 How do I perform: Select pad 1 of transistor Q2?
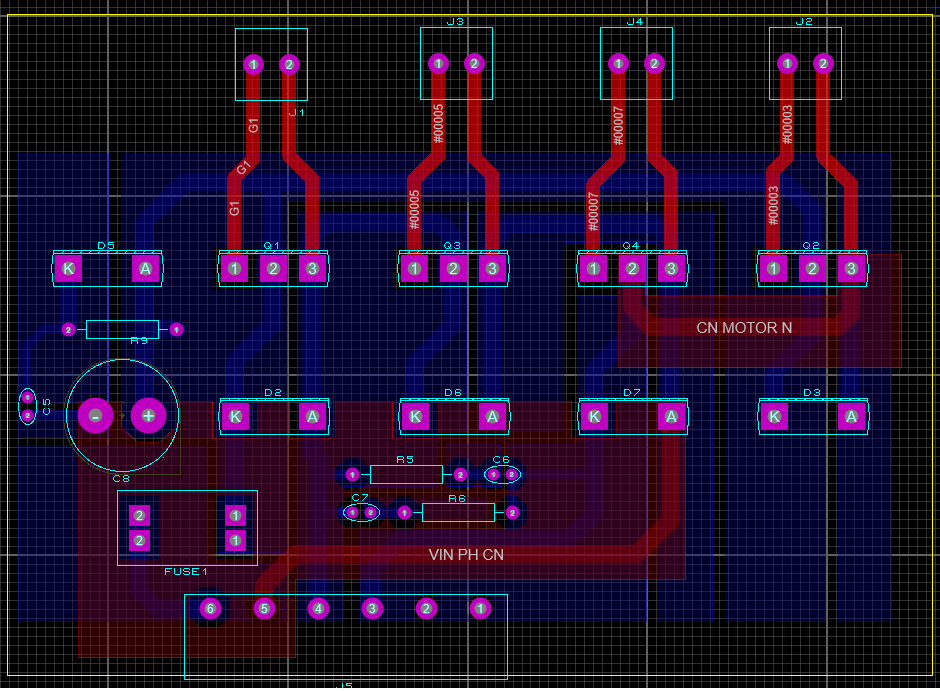773,268
